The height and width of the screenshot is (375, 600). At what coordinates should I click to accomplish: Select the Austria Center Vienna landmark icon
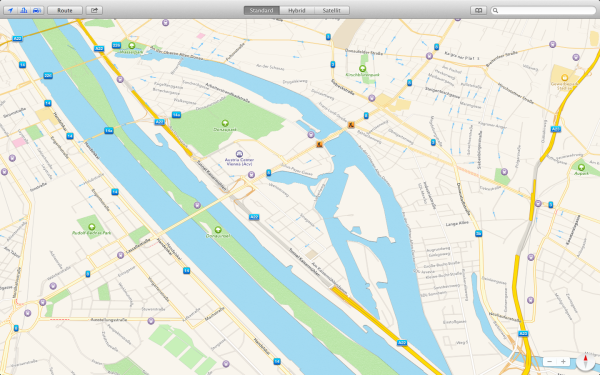[x=239, y=154]
